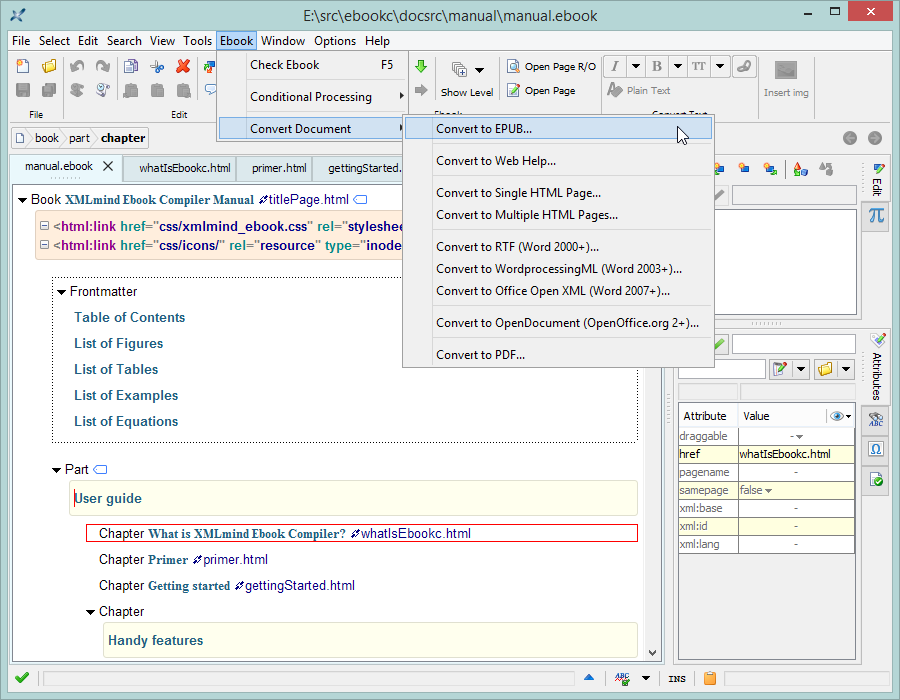The image size is (900, 700).
Task: Switch to primer.html tab
Action: (279, 168)
